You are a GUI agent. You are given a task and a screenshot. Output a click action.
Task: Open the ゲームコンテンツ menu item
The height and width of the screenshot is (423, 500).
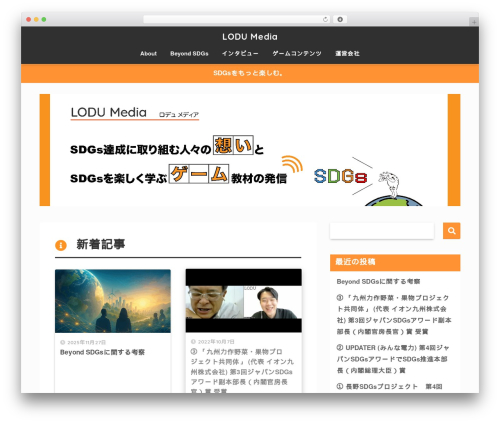click(x=297, y=53)
